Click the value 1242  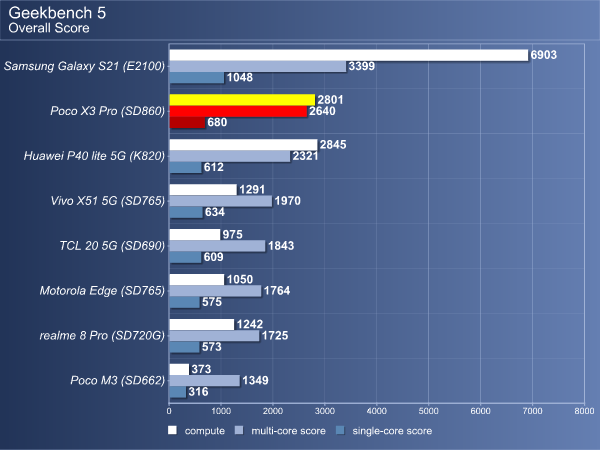click(x=249, y=324)
